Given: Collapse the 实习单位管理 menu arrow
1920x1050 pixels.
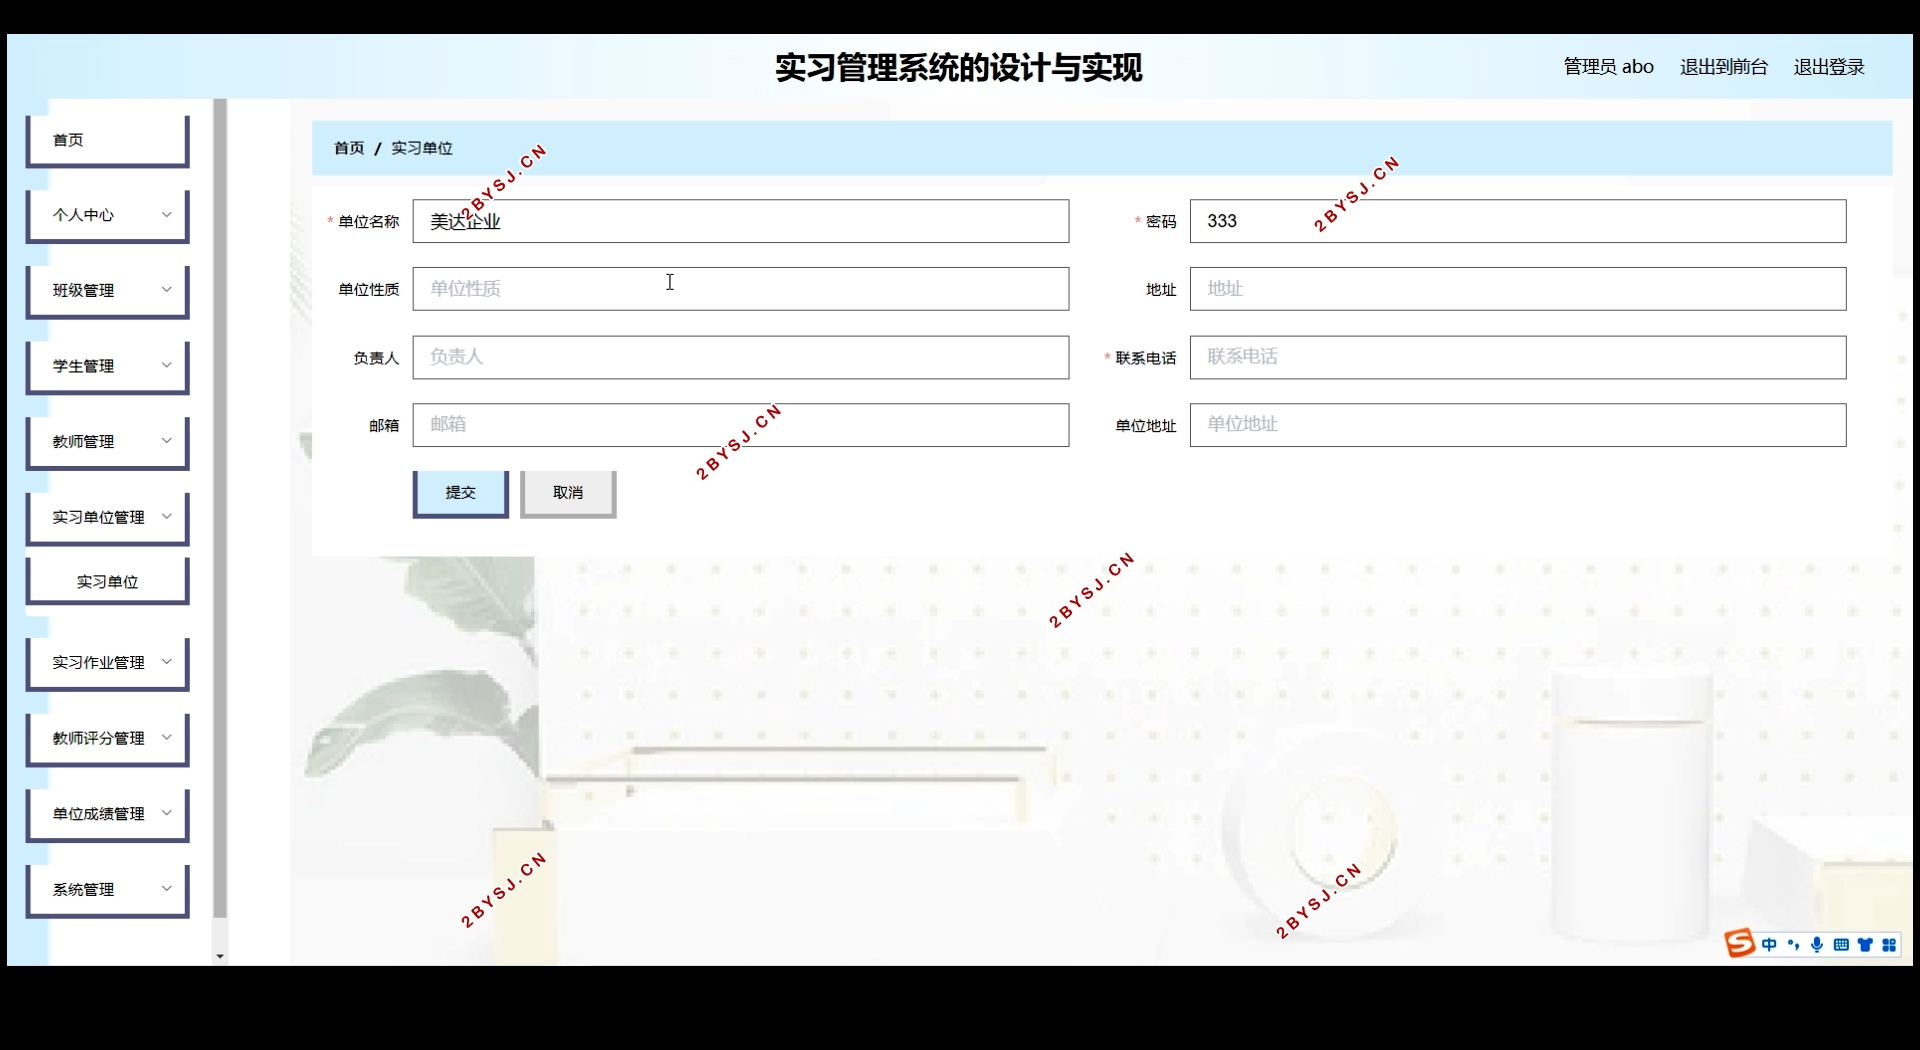Looking at the screenshot, I should (167, 517).
